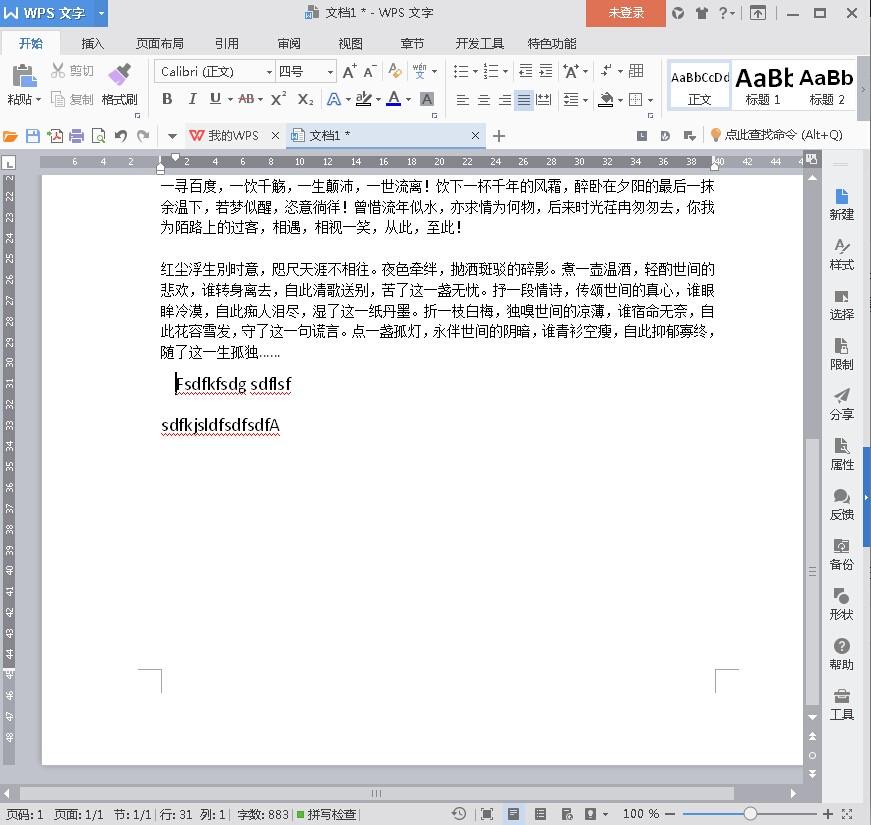Decrease indent using the ribbon icon

click(525, 71)
